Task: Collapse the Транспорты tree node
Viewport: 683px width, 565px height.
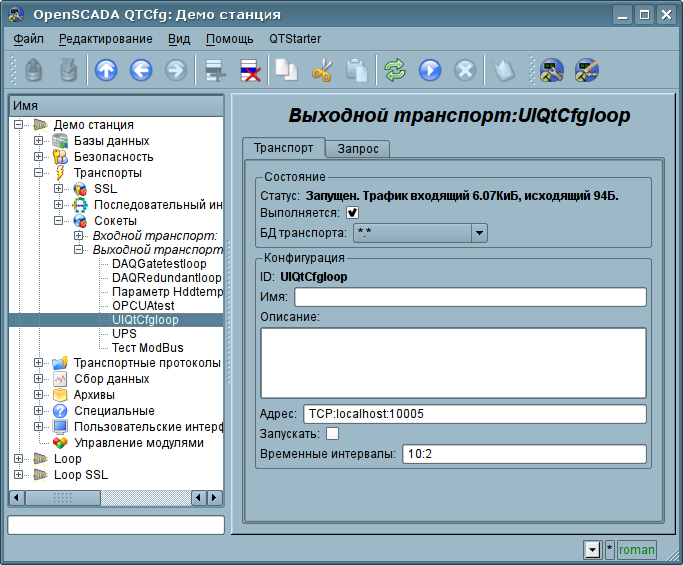Action: 38,173
